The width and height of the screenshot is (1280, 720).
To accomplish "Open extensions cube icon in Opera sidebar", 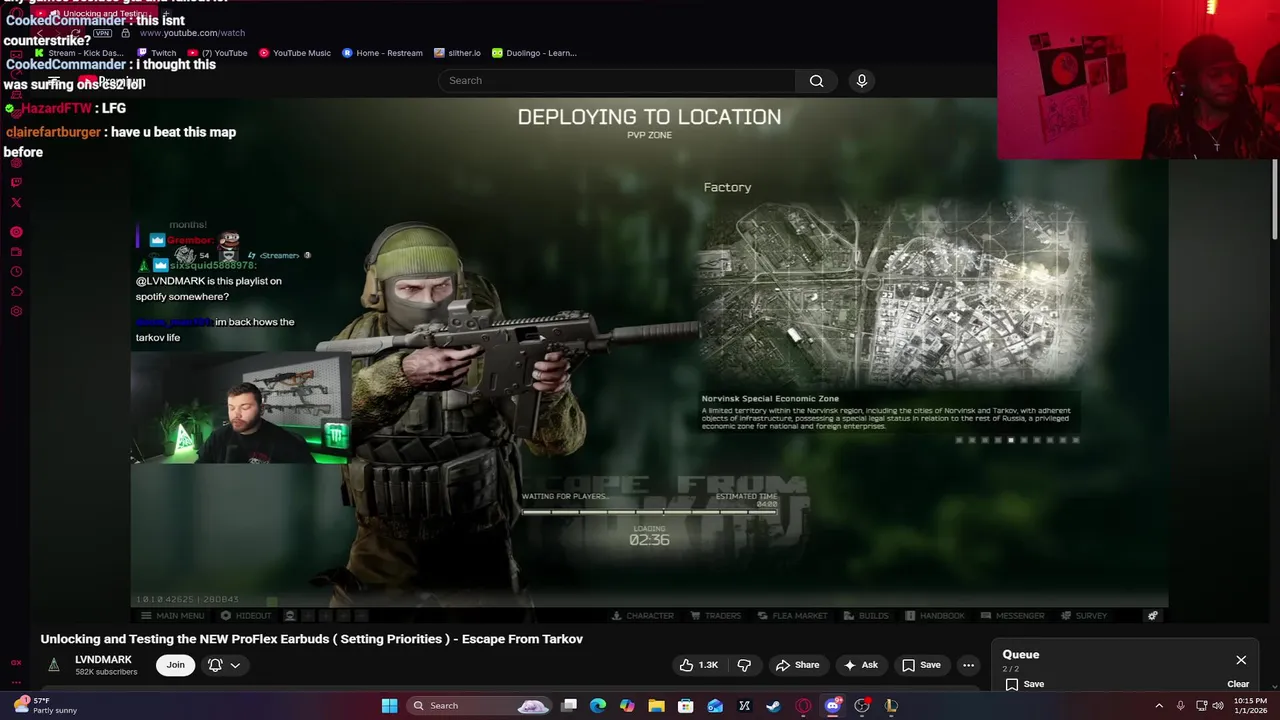I will [x=16, y=292].
